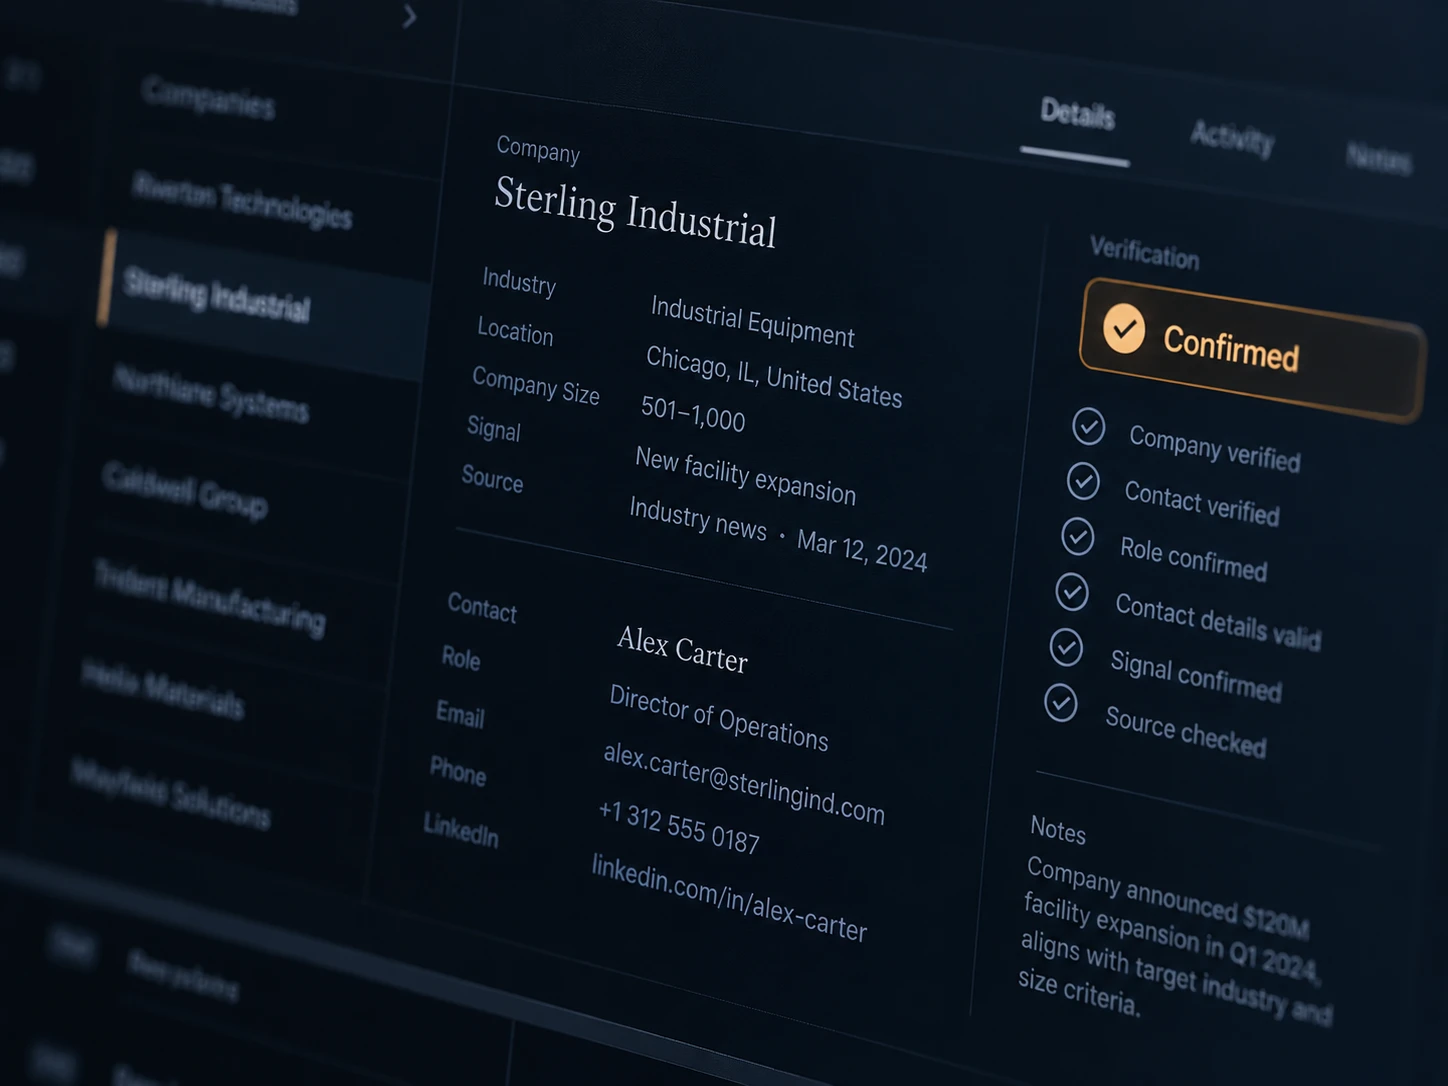Click the source value Industry news

pos(698,518)
